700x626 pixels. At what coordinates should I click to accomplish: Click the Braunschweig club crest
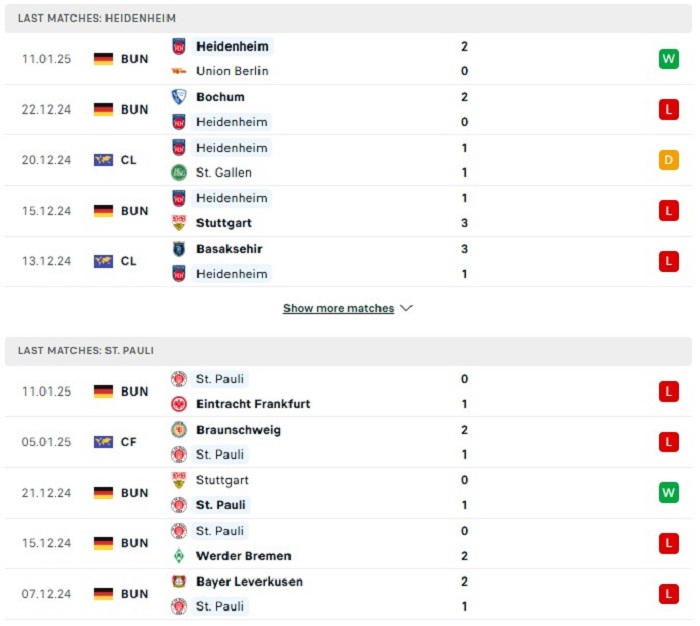point(179,430)
